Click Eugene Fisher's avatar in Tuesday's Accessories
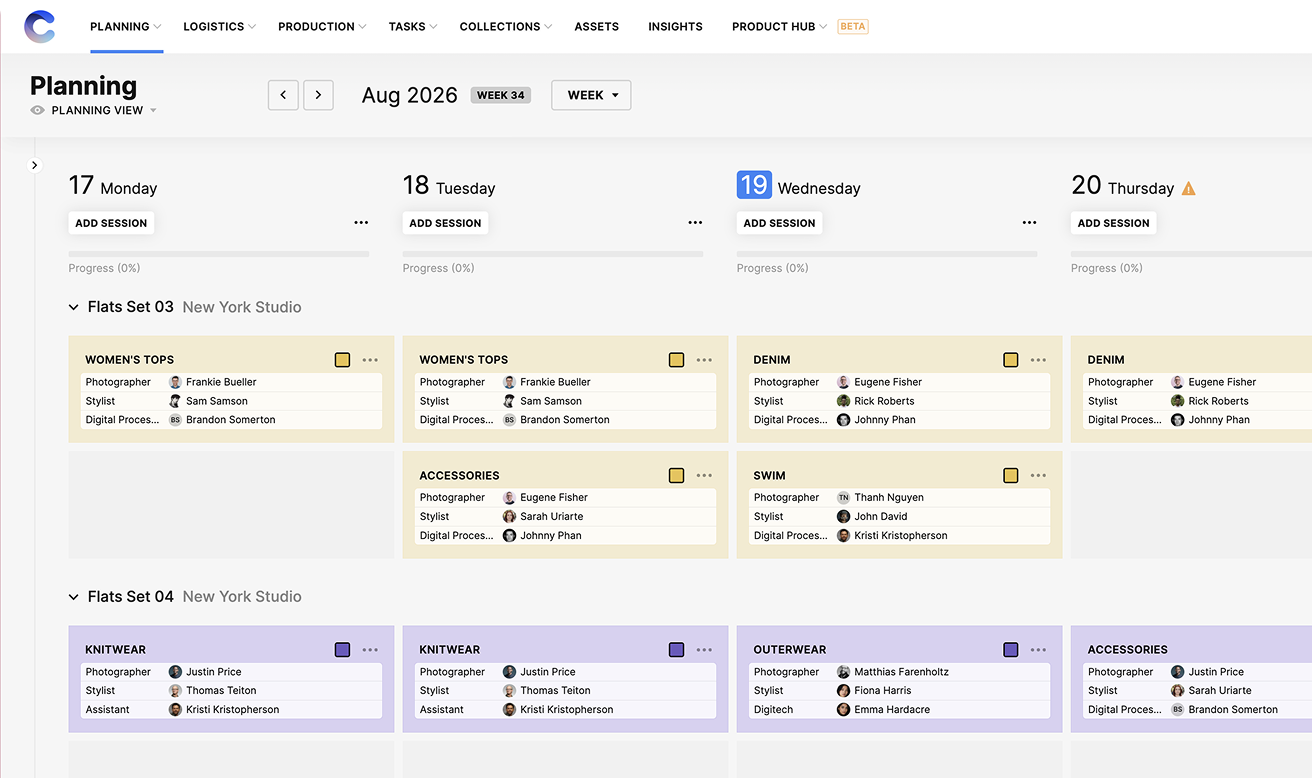1312x778 pixels. tap(509, 497)
